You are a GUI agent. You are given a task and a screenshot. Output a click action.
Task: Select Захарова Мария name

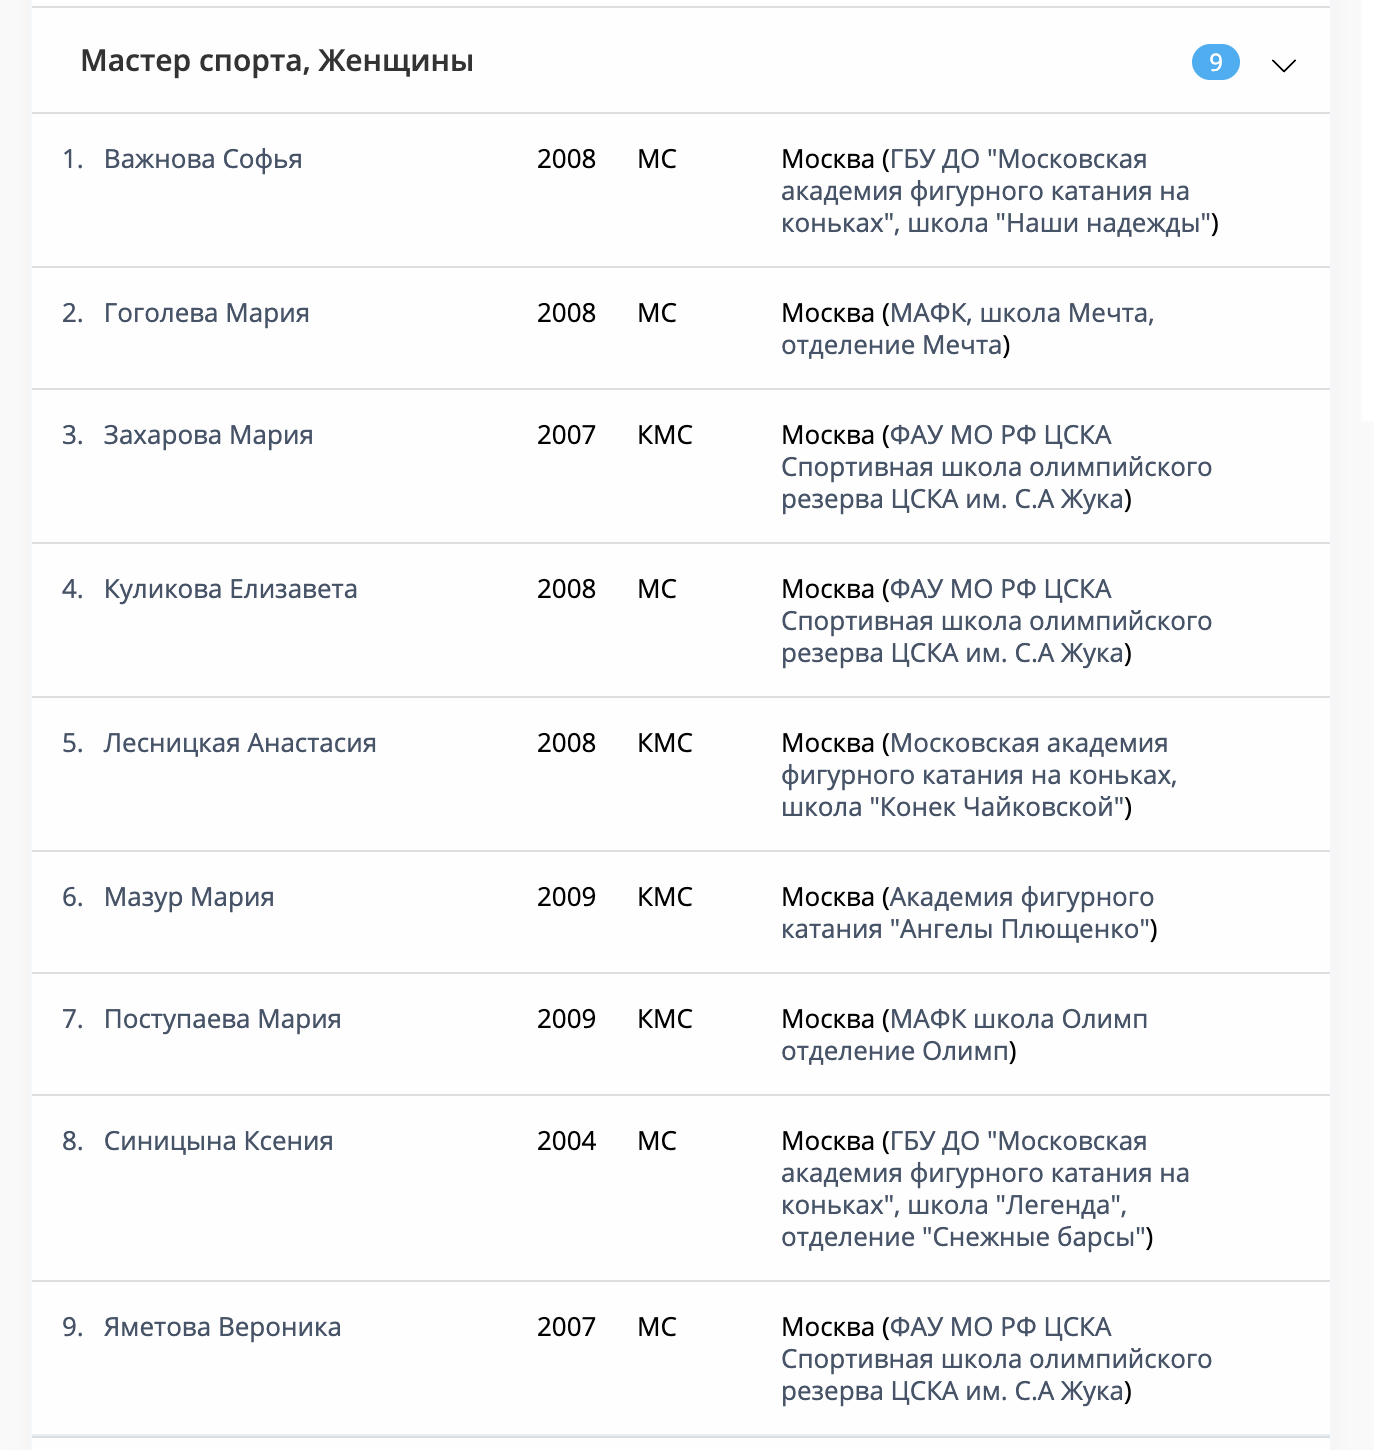click(208, 435)
